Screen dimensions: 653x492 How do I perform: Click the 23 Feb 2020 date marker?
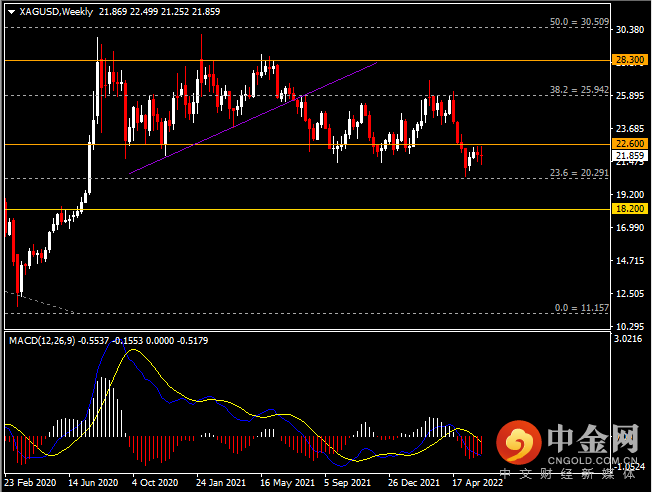(30, 483)
